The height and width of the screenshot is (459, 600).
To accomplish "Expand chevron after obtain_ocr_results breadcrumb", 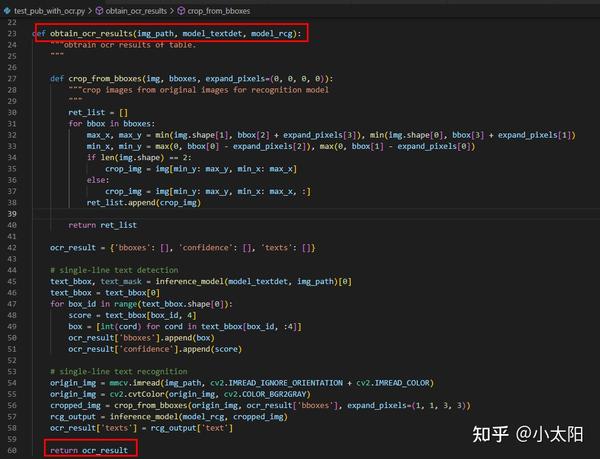I will pos(172,11).
